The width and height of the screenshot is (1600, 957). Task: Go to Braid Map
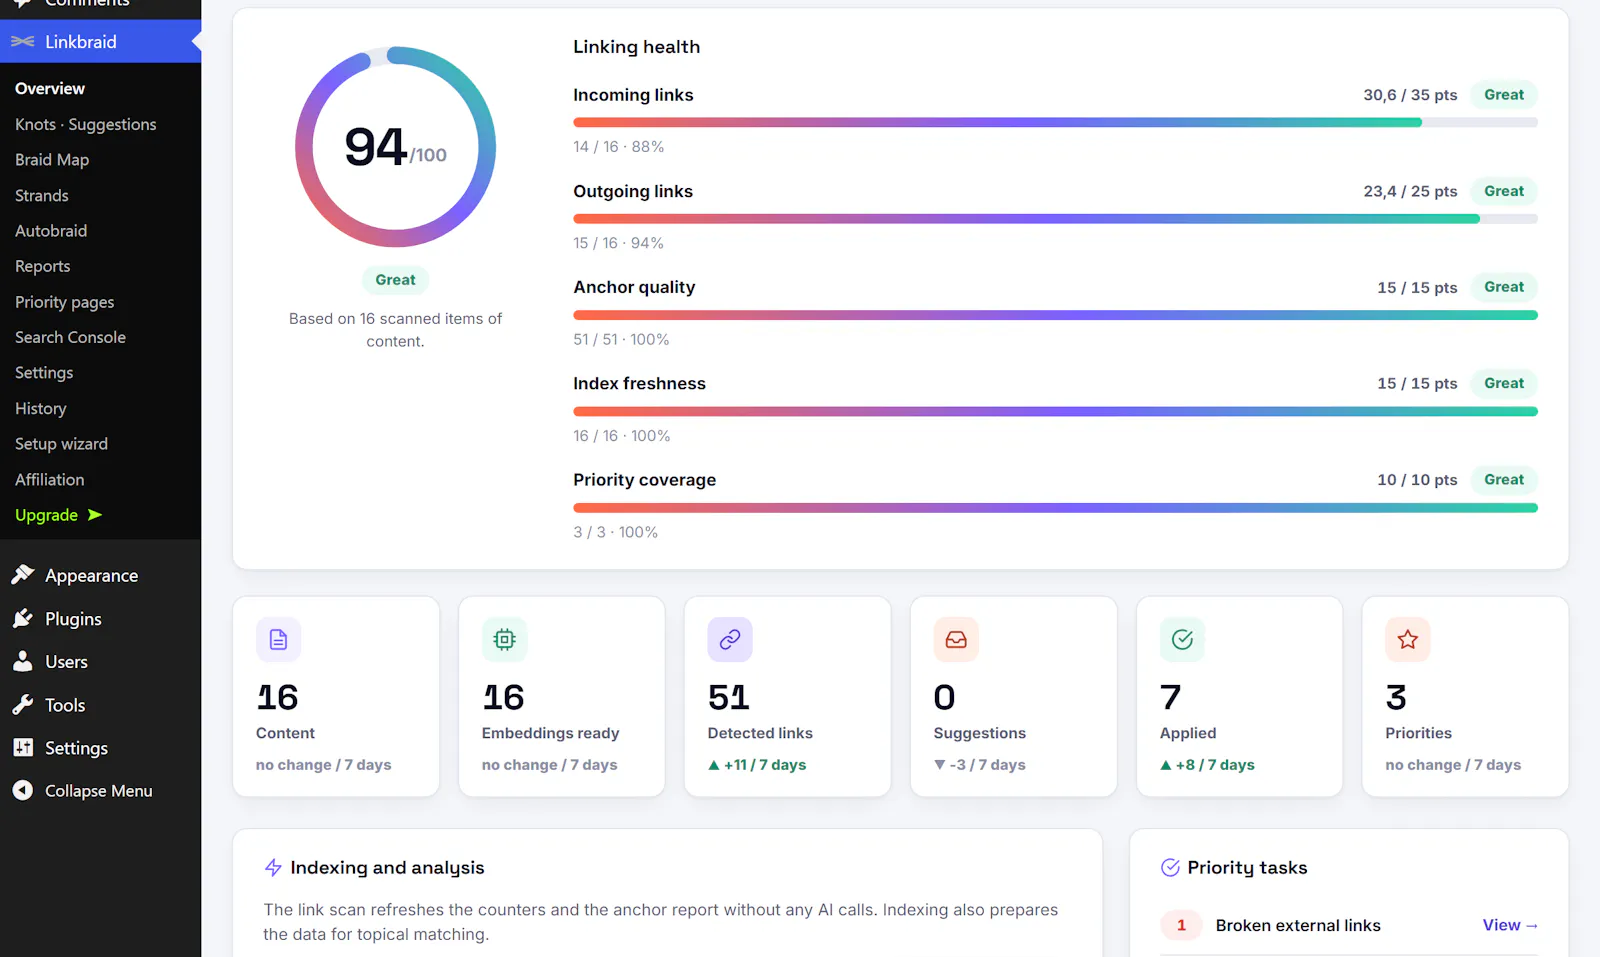pyautogui.click(x=52, y=160)
